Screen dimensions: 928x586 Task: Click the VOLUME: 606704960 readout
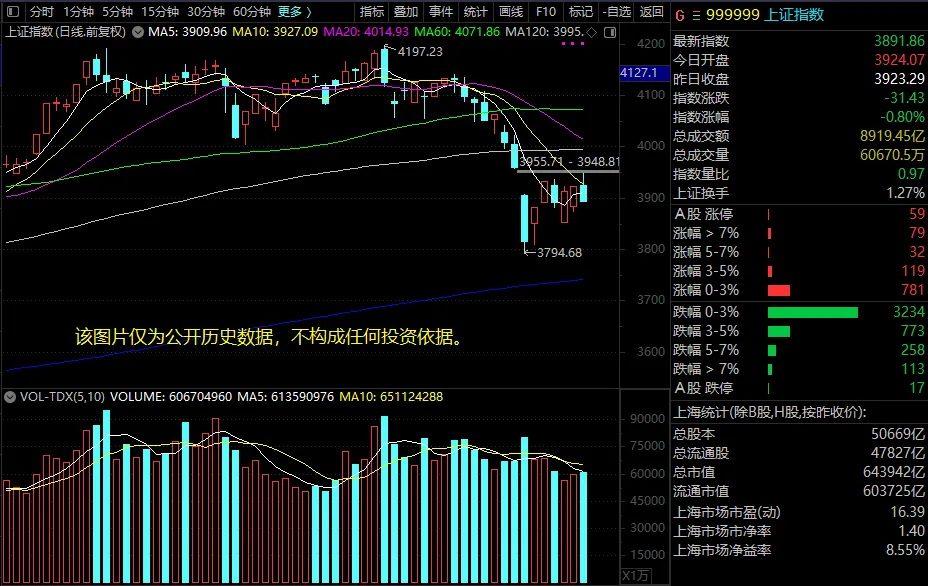[171, 397]
